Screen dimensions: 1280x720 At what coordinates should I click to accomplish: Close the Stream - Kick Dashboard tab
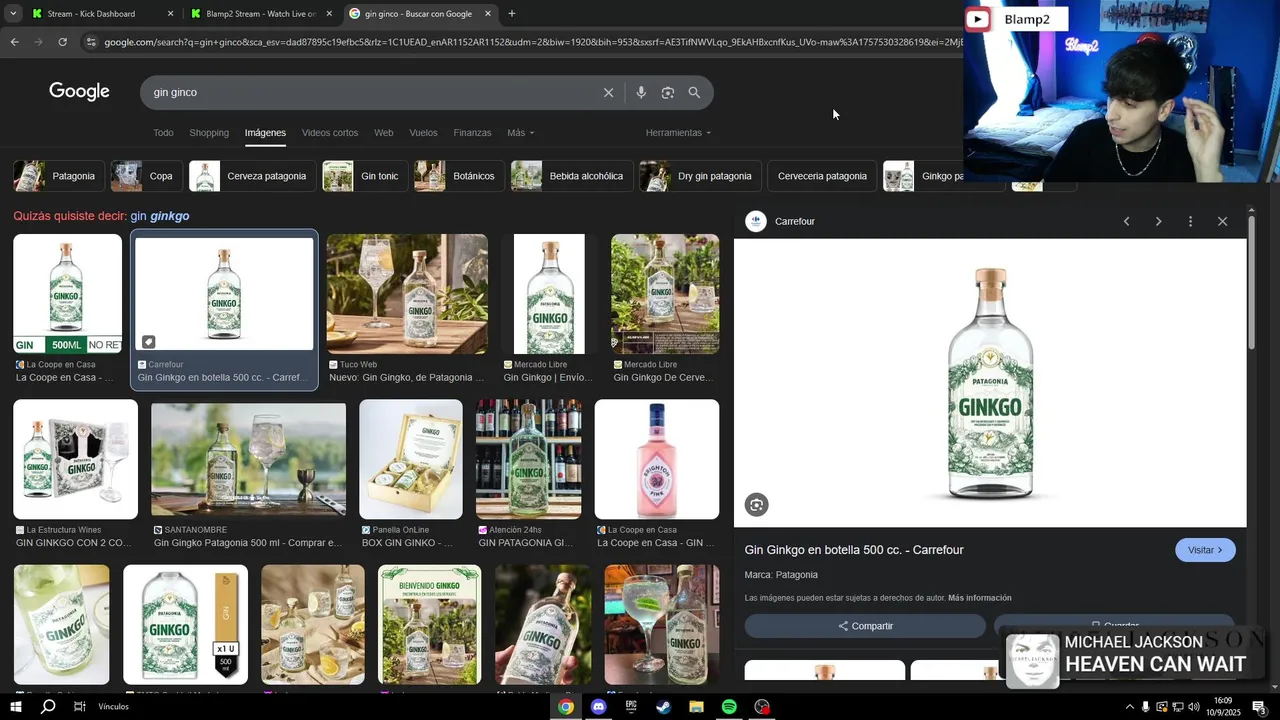[170, 14]
